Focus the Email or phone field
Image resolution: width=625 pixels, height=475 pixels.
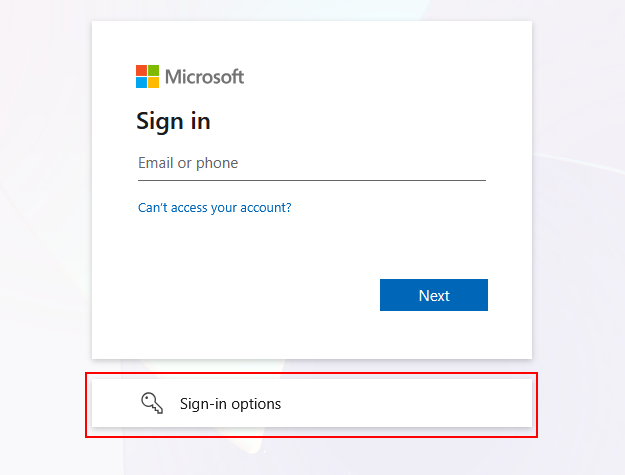[311, 164]
